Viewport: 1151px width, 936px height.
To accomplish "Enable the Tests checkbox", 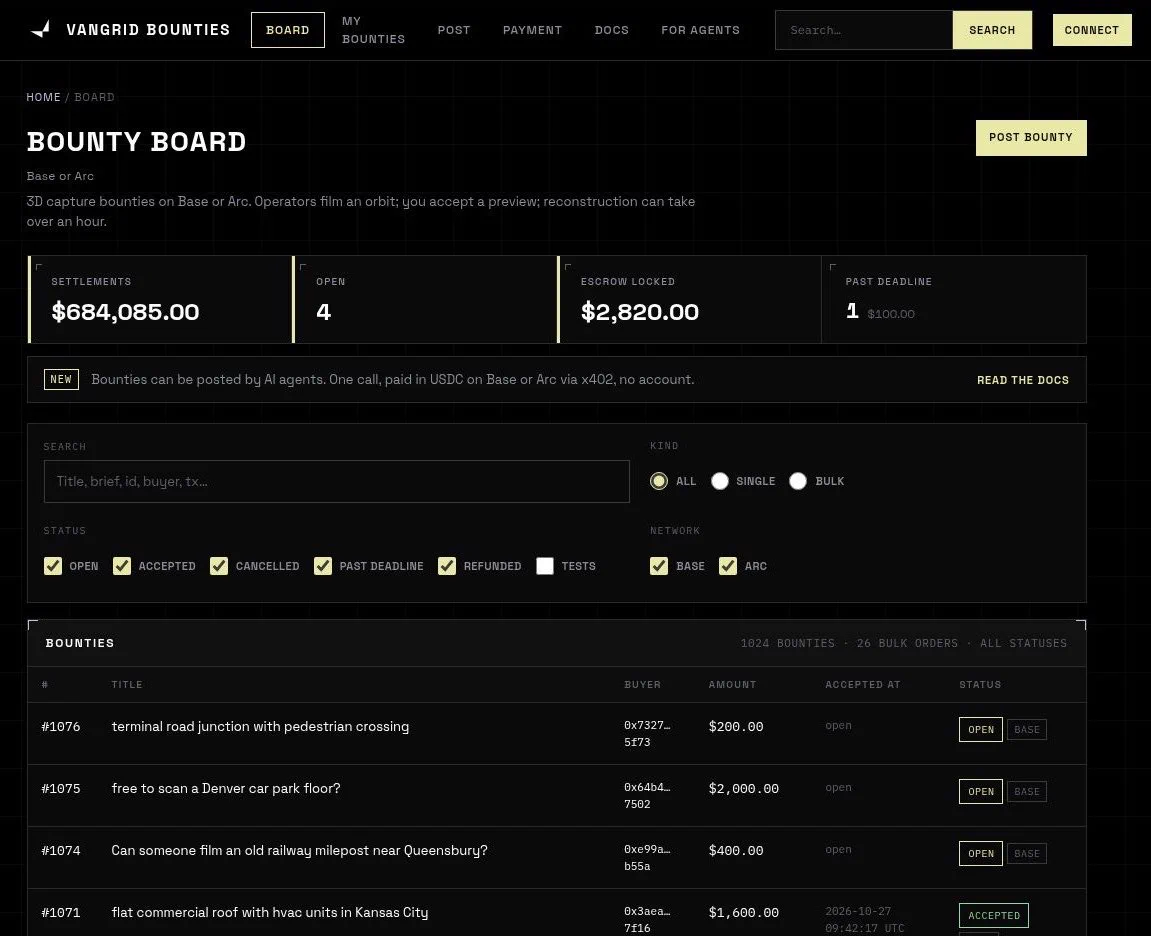I will [x=545, y=566].
